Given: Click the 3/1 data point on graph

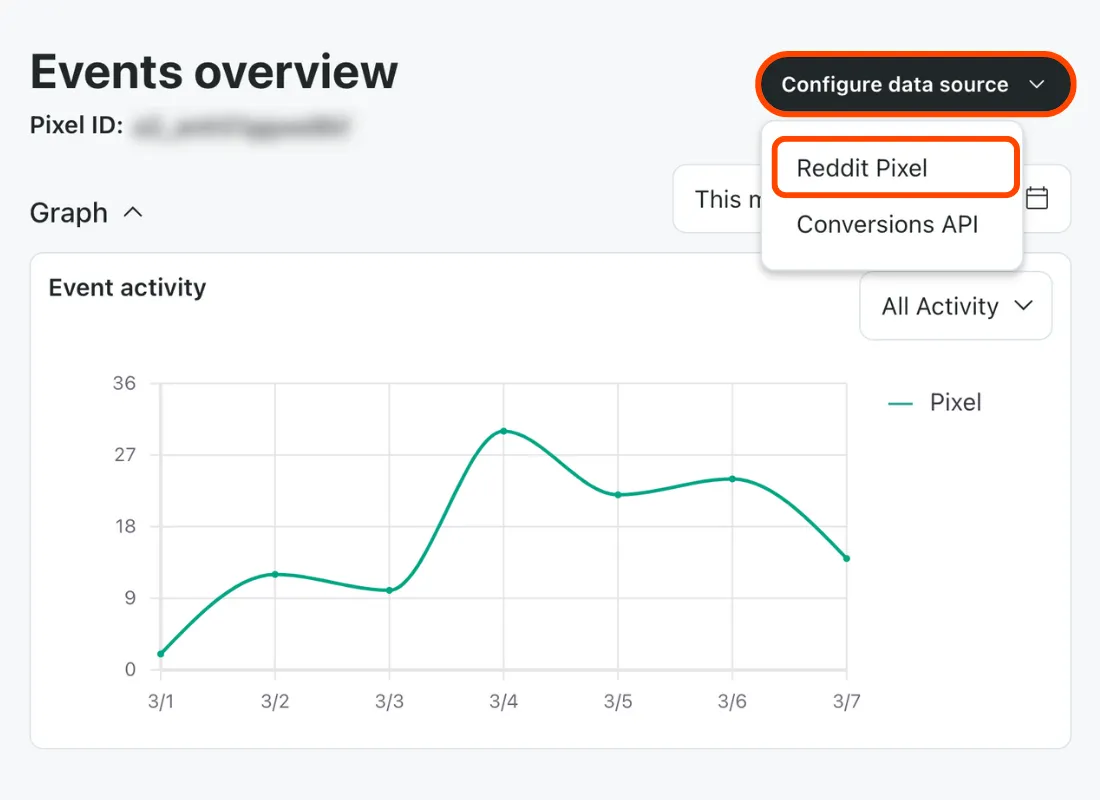Looking at the screenshot, I should pos(161,654).
